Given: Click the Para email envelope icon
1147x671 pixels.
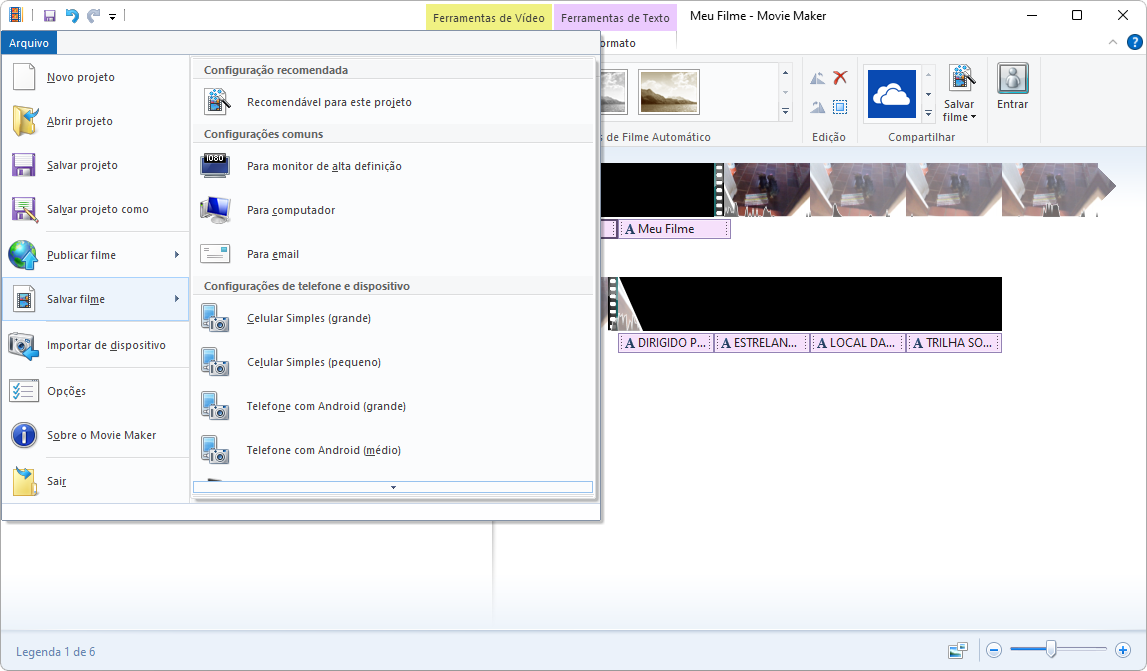Looking at the screenshot, I should pos(215,254).
